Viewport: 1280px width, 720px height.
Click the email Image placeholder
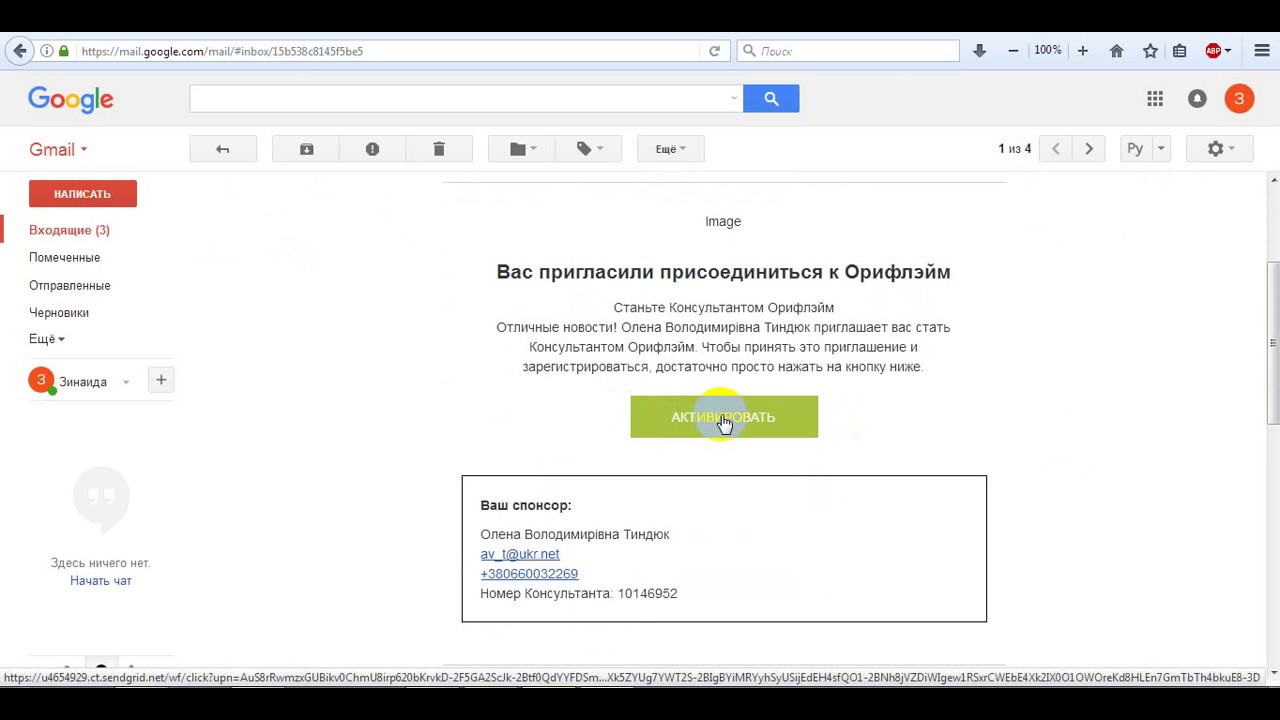click(723, 222)
